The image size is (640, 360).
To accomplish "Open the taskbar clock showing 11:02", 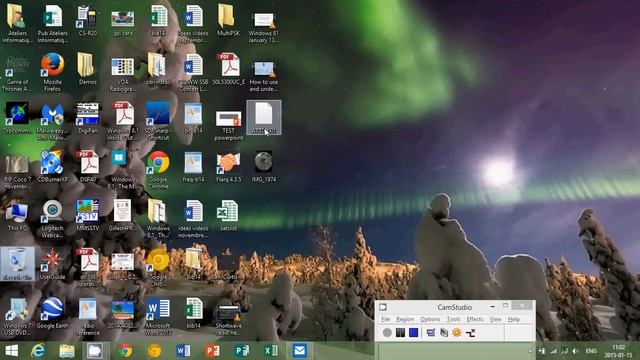I will tap(619, 351).
